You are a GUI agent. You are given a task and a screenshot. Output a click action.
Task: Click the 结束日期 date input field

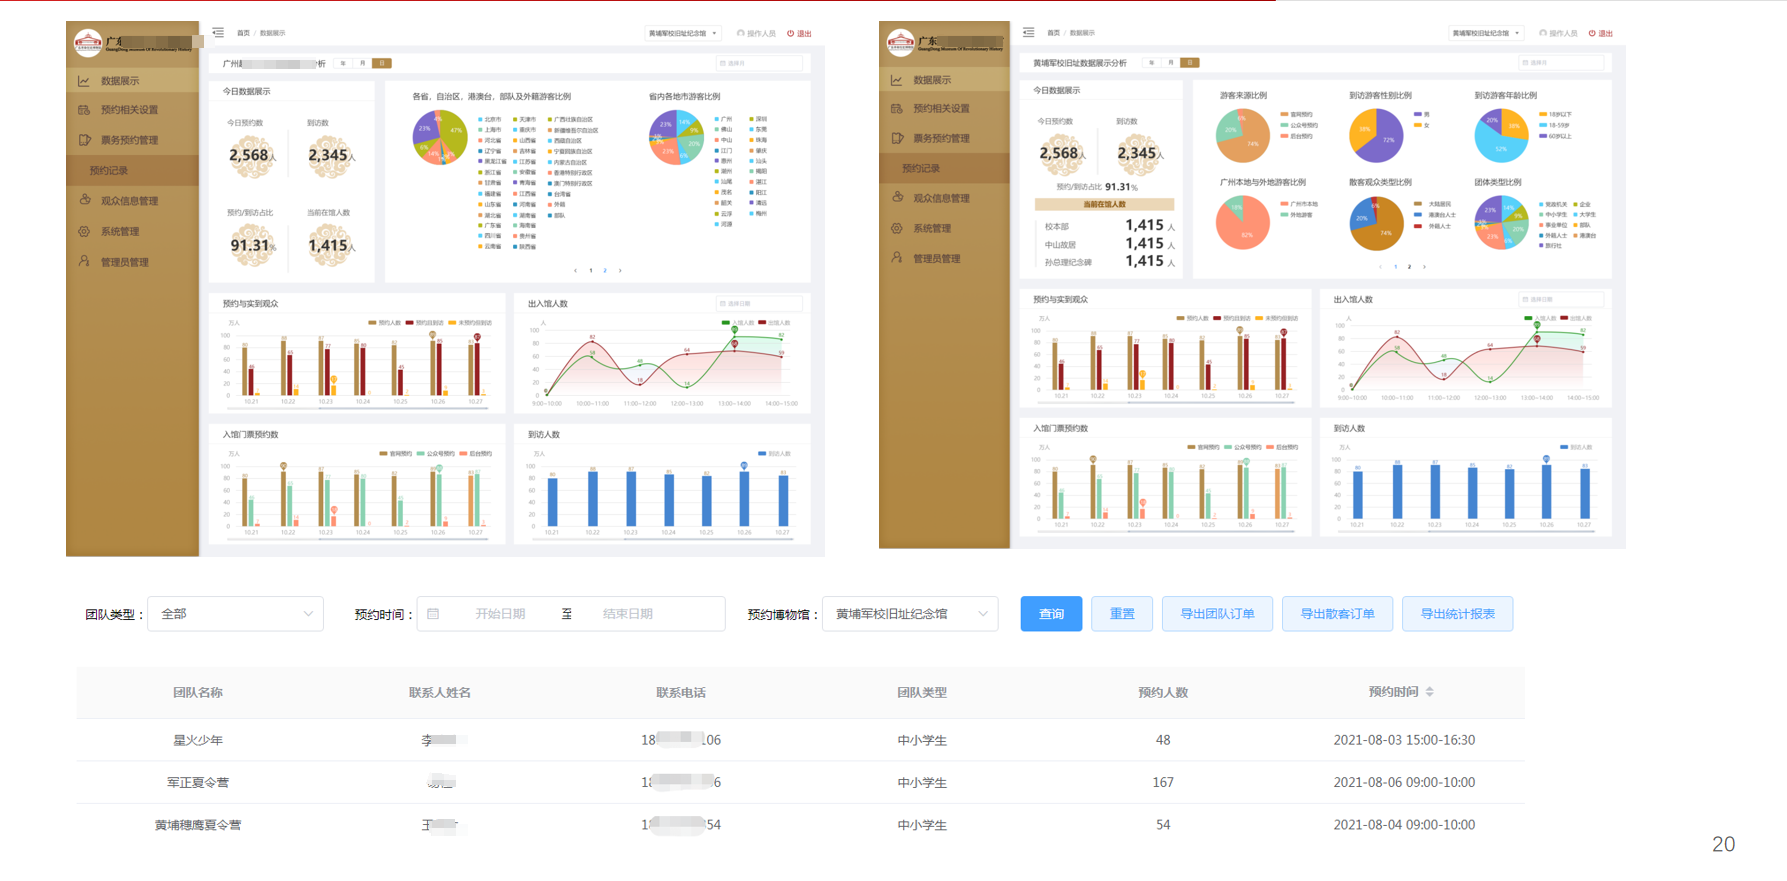point(628,614)
